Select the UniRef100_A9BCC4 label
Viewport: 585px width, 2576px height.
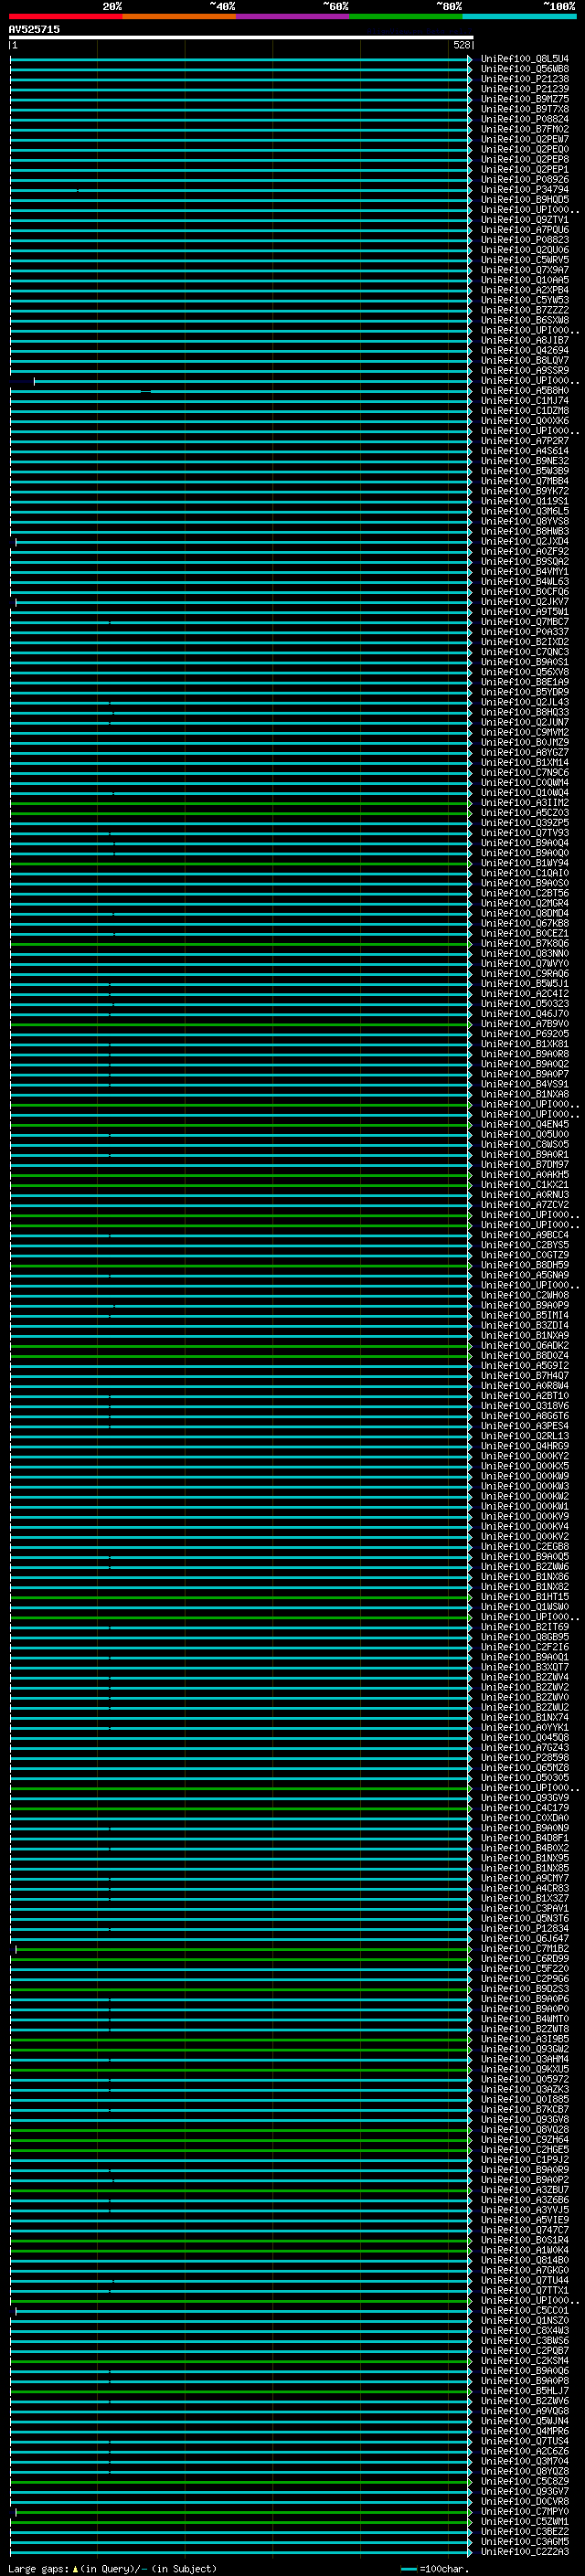click(525, 1235)
